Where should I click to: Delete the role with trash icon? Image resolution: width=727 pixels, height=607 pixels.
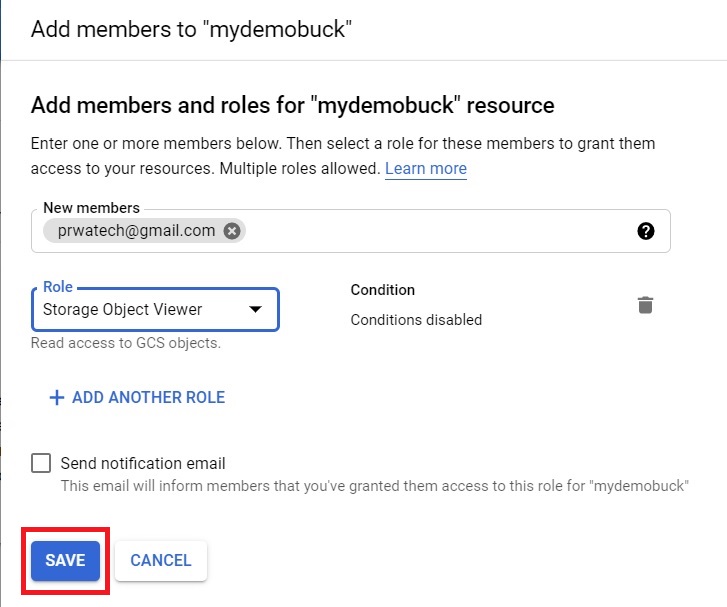(x=645, y=305)
